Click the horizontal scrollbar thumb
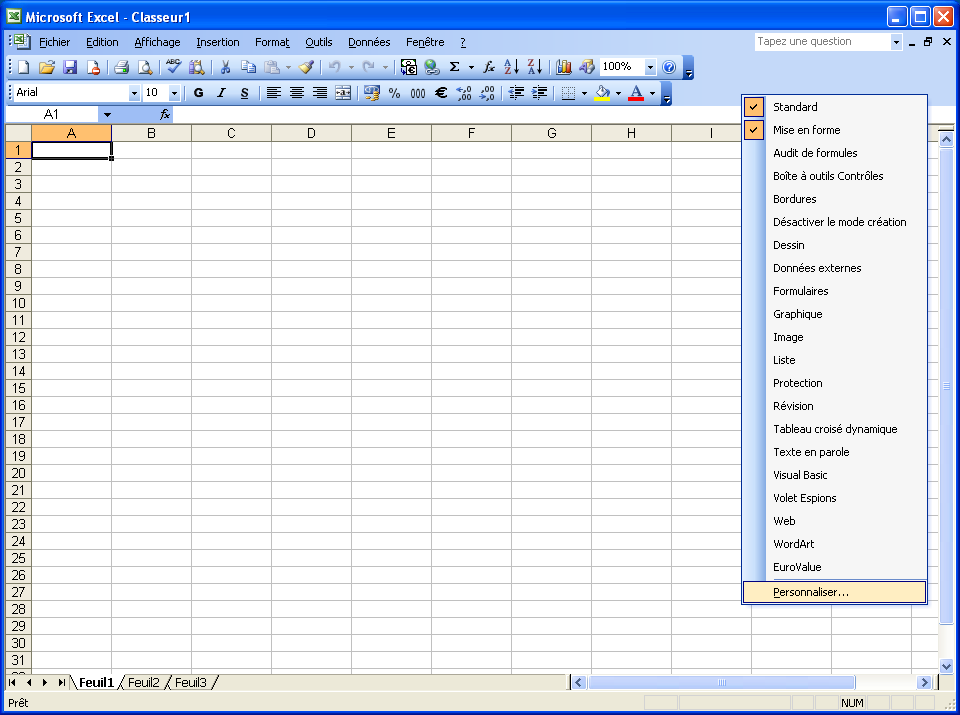This screenshot has height=715, width=960. 721,683
